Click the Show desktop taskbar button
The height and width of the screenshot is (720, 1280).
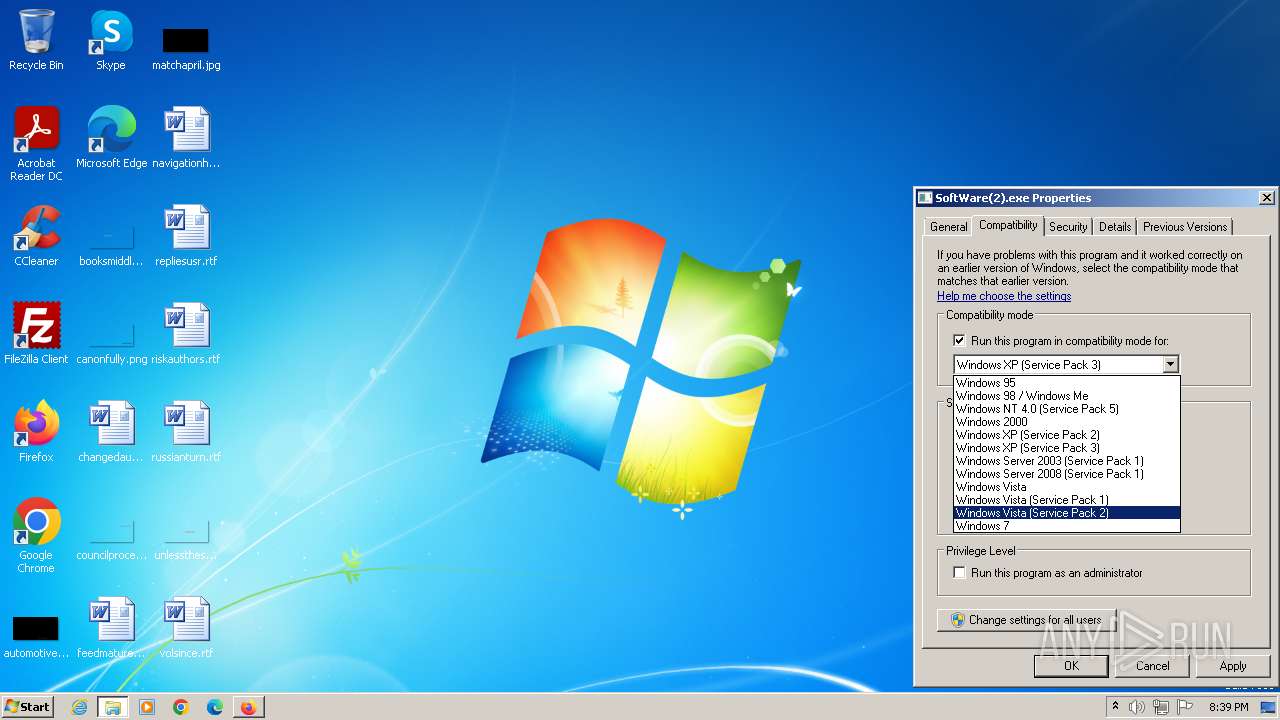click(x=1269, y=707)
